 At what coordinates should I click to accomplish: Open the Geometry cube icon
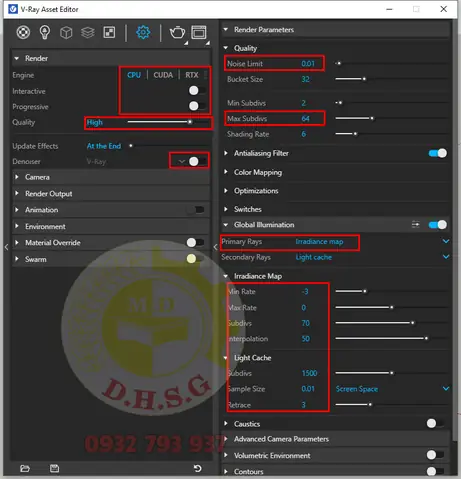pyautogui.click(x=66, y=33)
